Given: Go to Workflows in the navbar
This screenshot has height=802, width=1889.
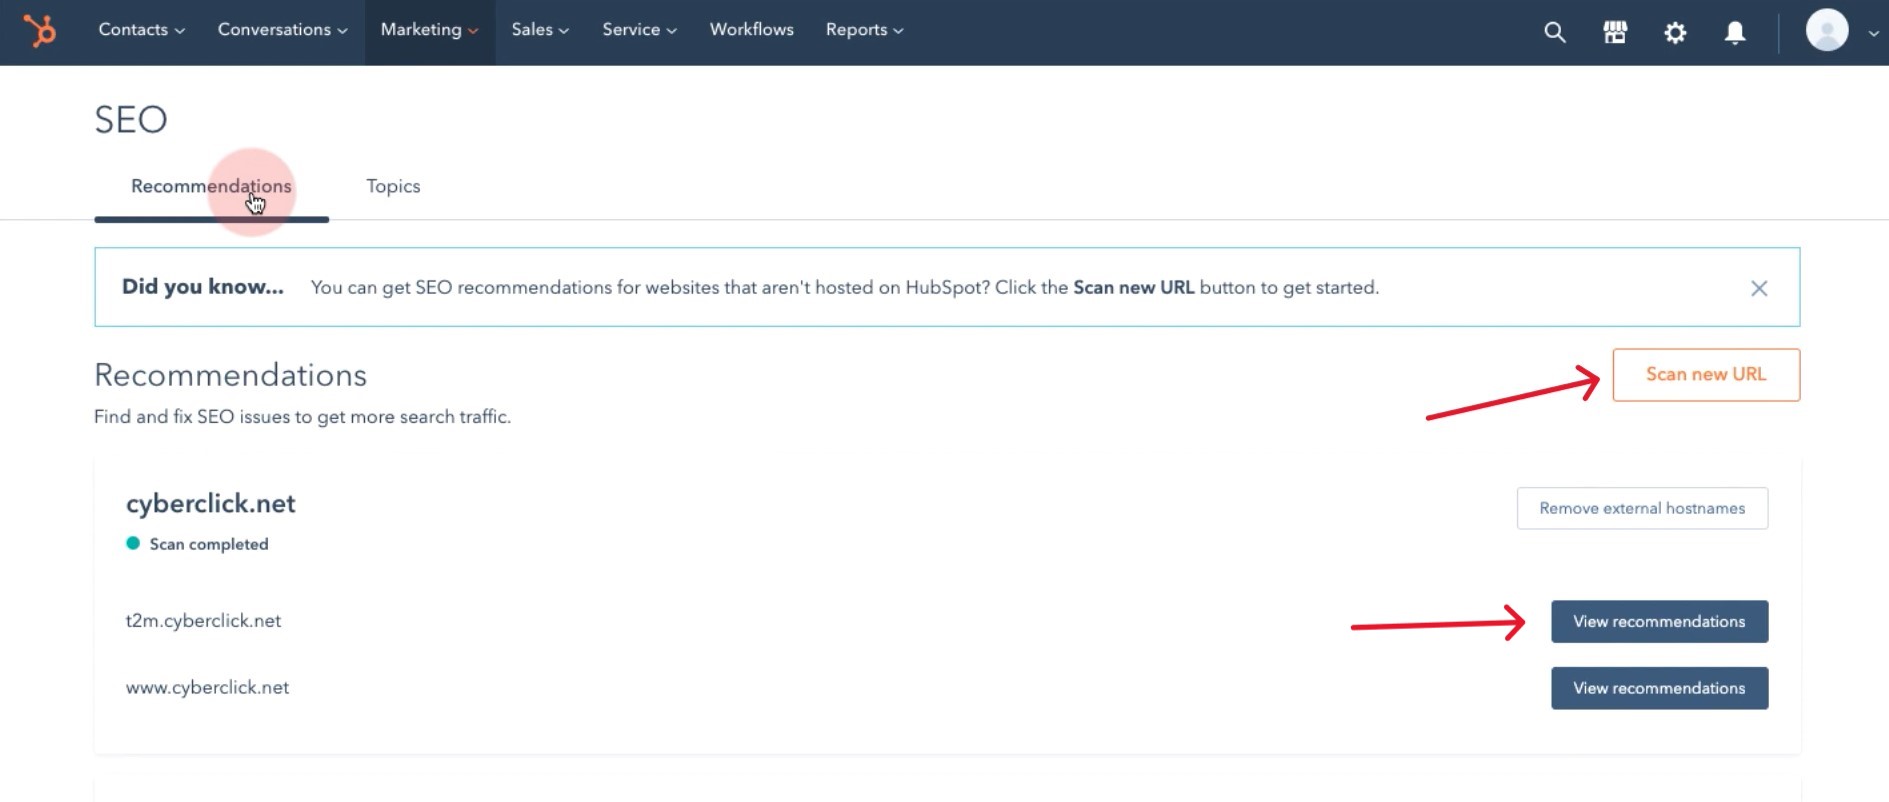Looking at the screenshot, I should [751, 30].
